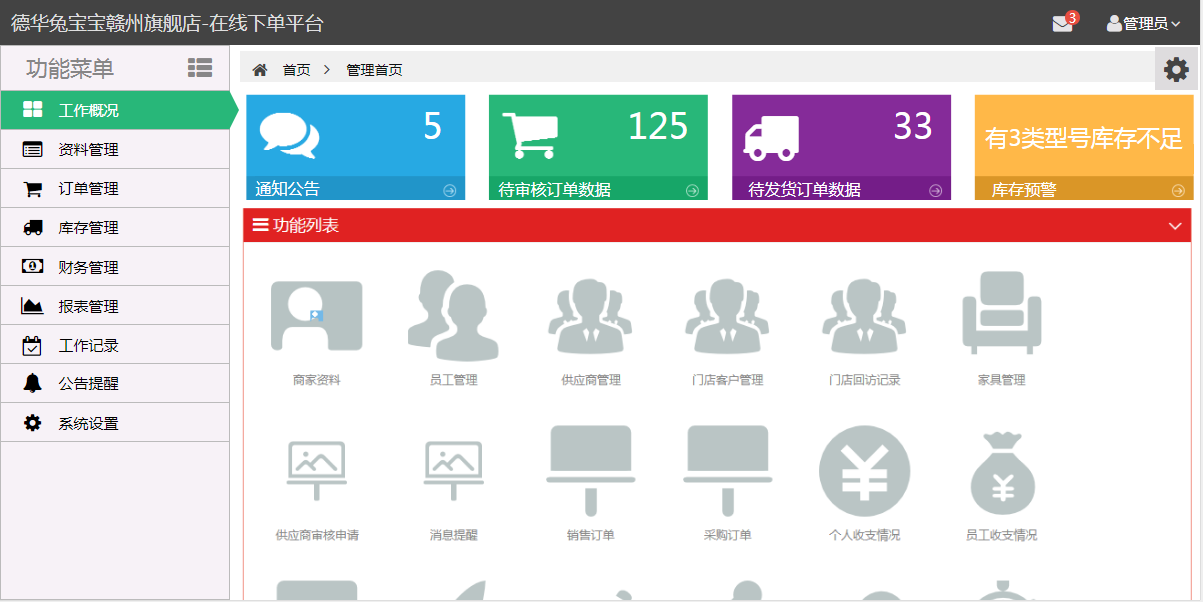Open 家具管理 furniture icon
The width and height of the screenshot is (1203, 602).
(1001, 316)
